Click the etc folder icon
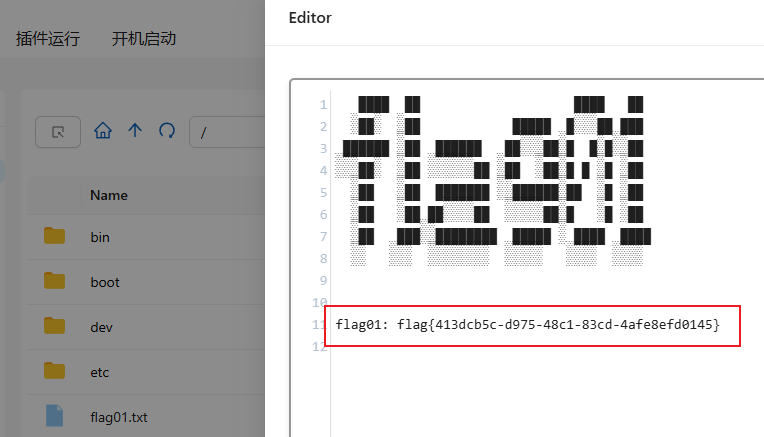Viewport: 764px width, 437px height. point(55,372)
